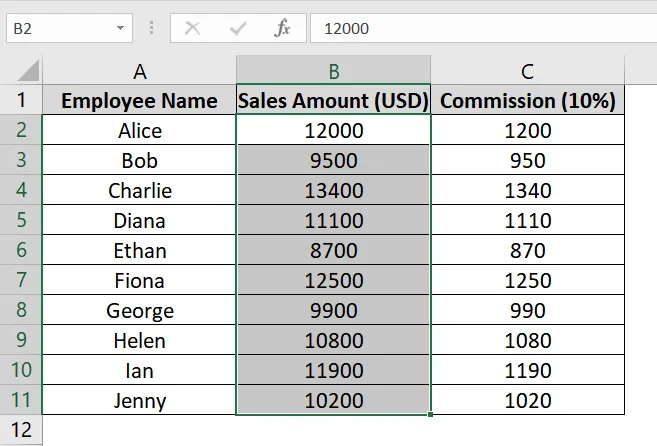
Task: Click the commission cell with 1080
Action: point(528,340)
